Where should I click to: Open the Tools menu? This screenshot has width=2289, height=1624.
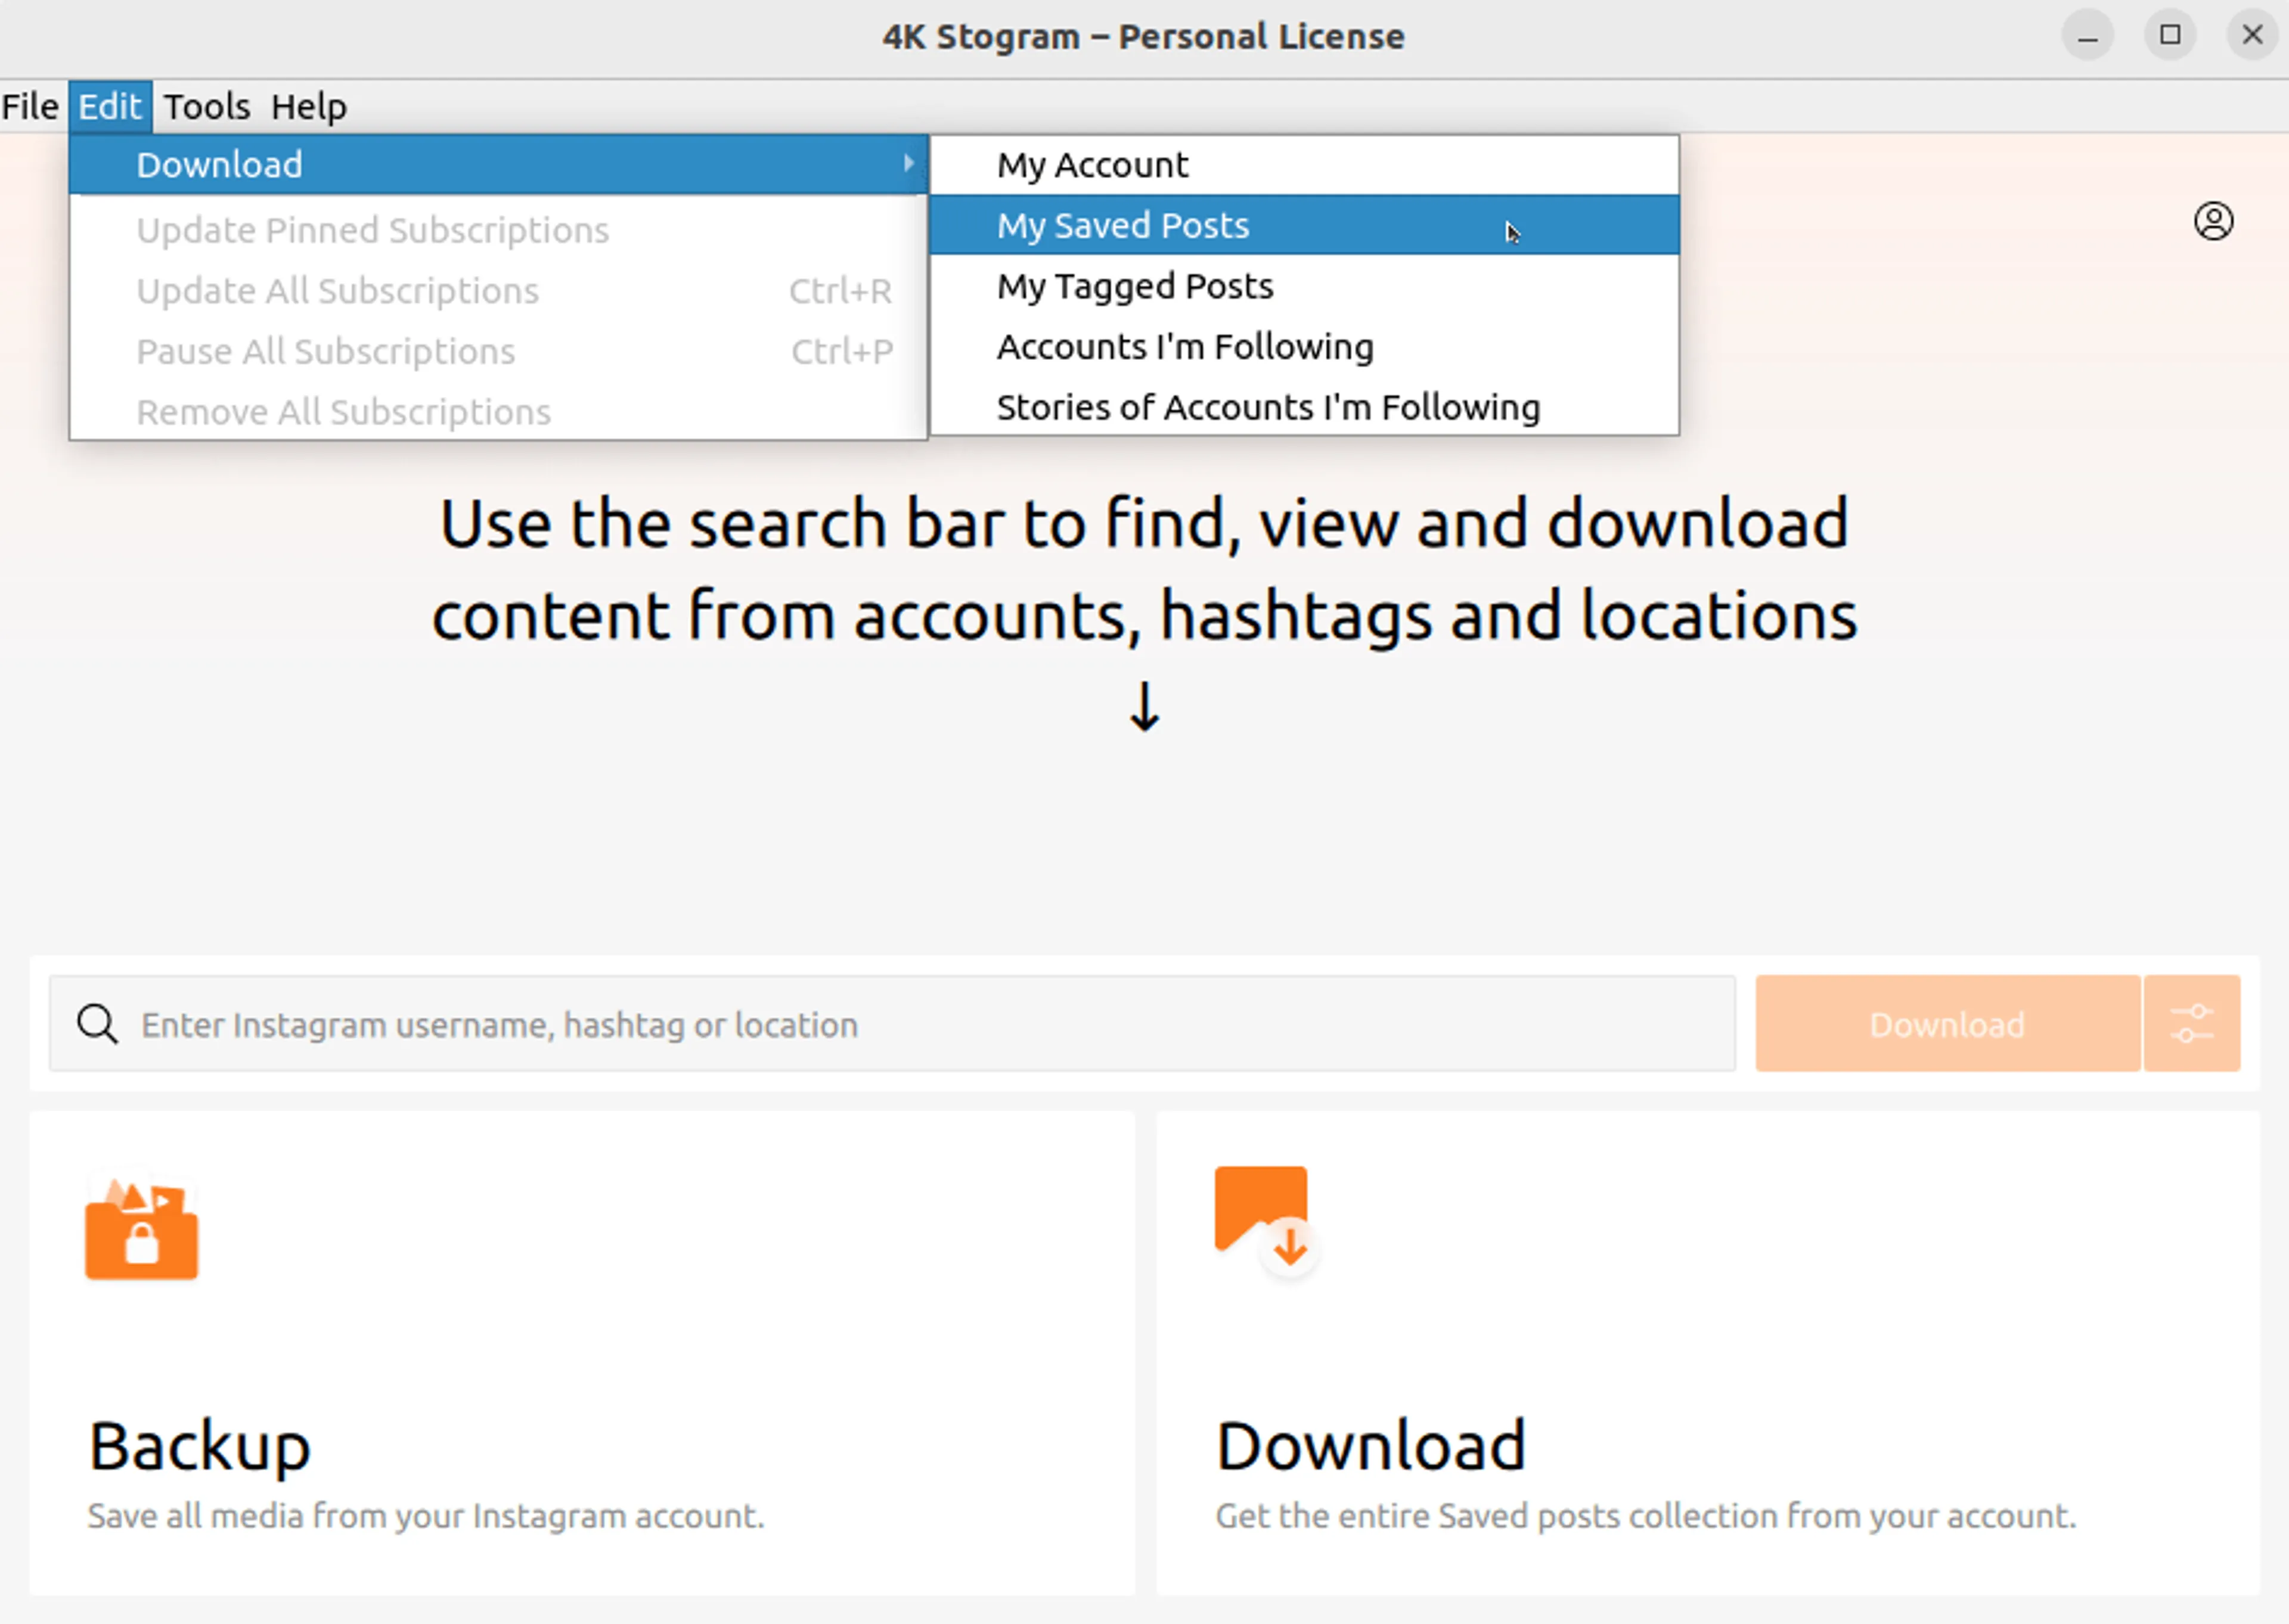tap(206, 106)
